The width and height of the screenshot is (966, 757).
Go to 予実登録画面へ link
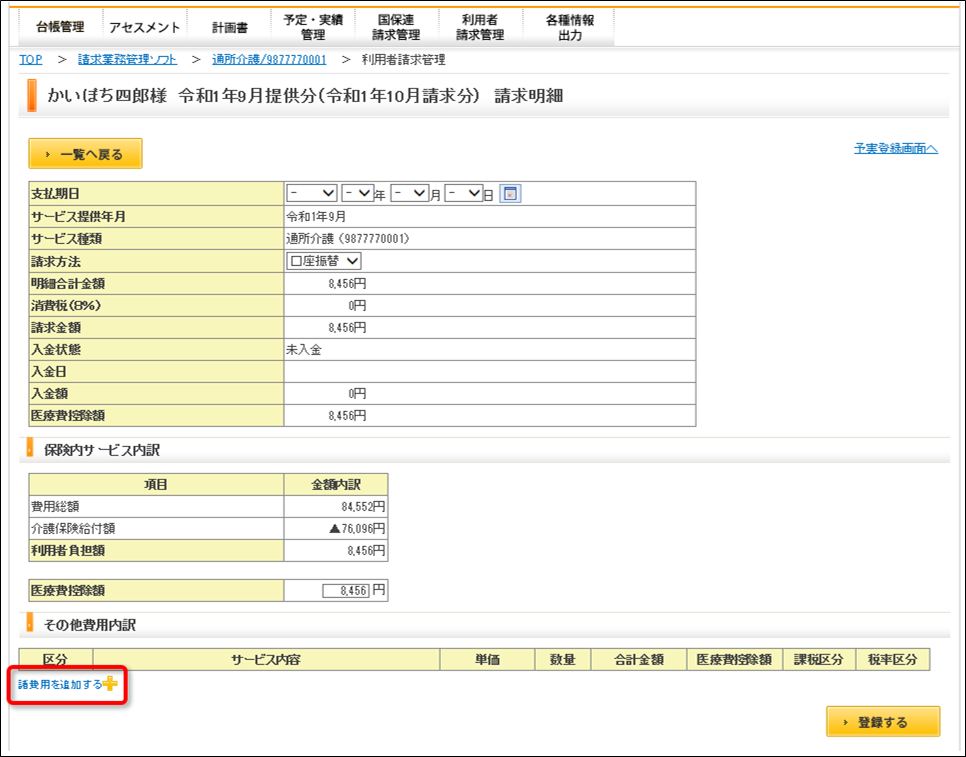point(896,148)
